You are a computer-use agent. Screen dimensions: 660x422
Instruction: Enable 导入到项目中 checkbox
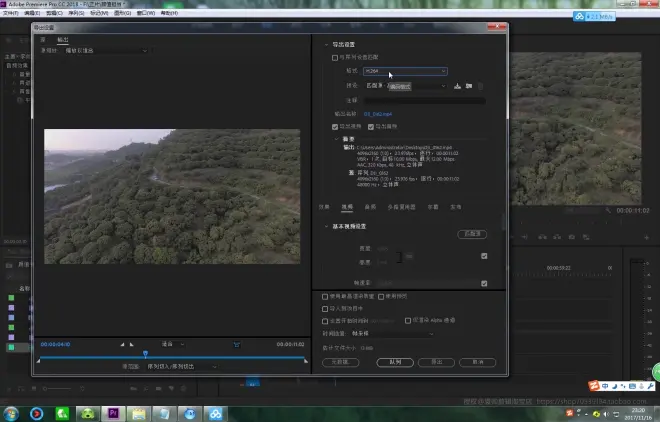325,309
